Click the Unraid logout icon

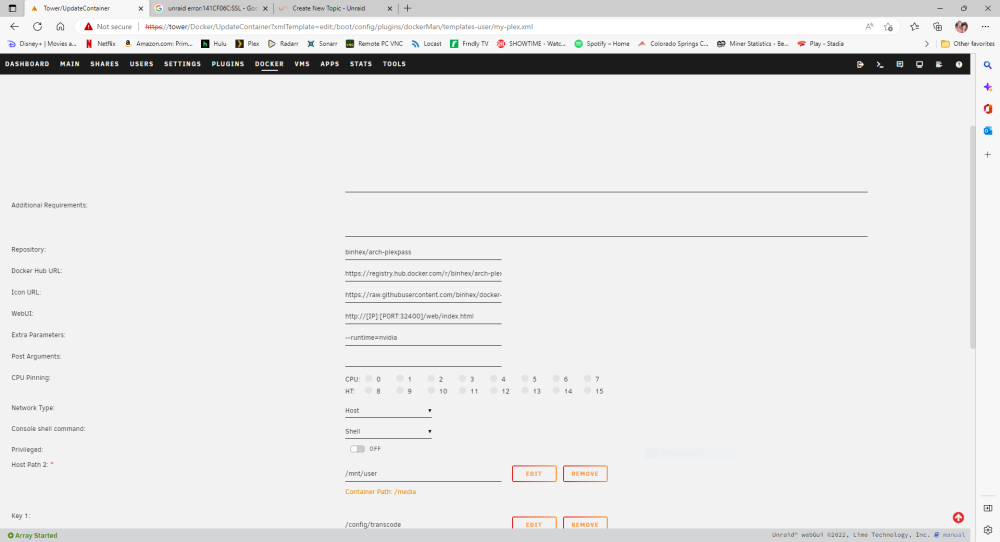click(x=860, y=64)
